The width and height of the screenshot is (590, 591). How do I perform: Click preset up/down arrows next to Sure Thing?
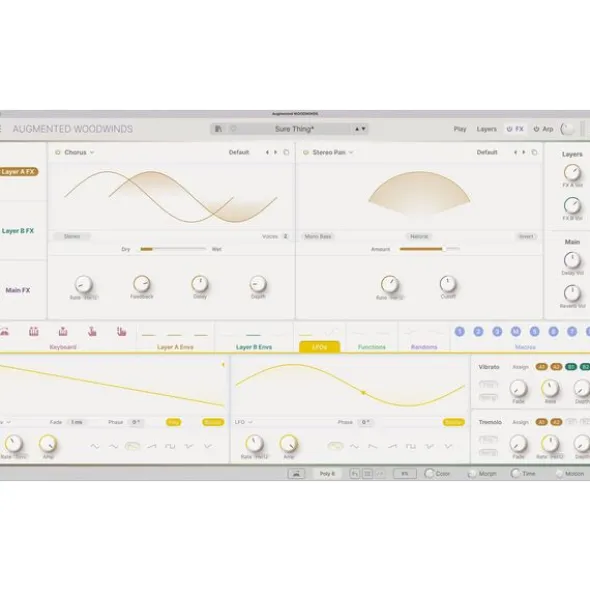click(360, 129)
